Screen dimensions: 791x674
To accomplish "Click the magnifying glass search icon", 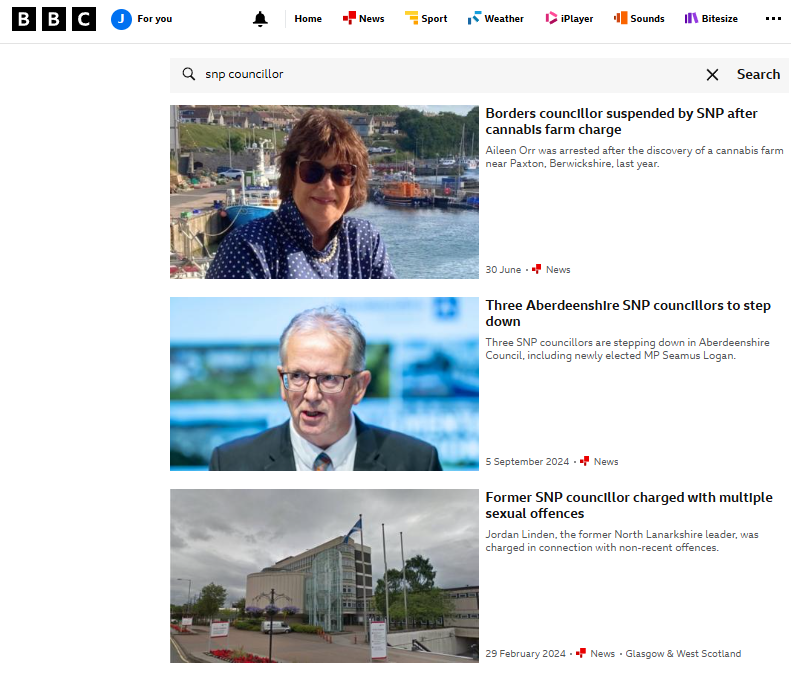I will click(x=188, y=74).
